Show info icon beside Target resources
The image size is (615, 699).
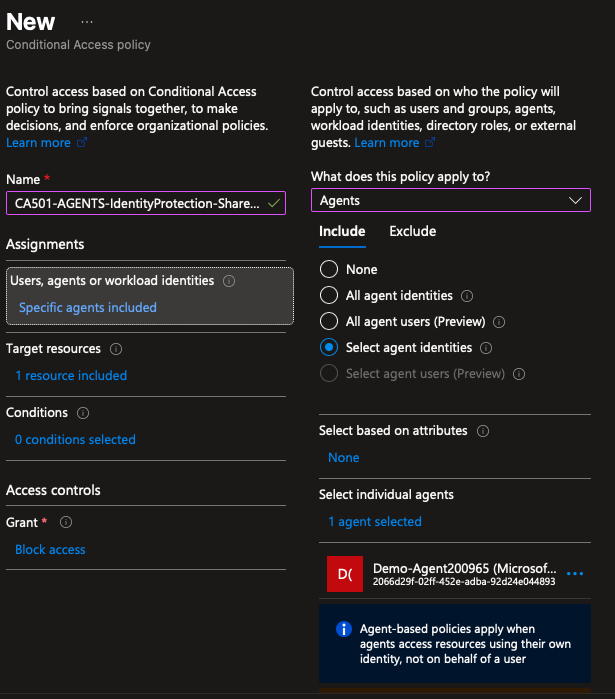116,349
